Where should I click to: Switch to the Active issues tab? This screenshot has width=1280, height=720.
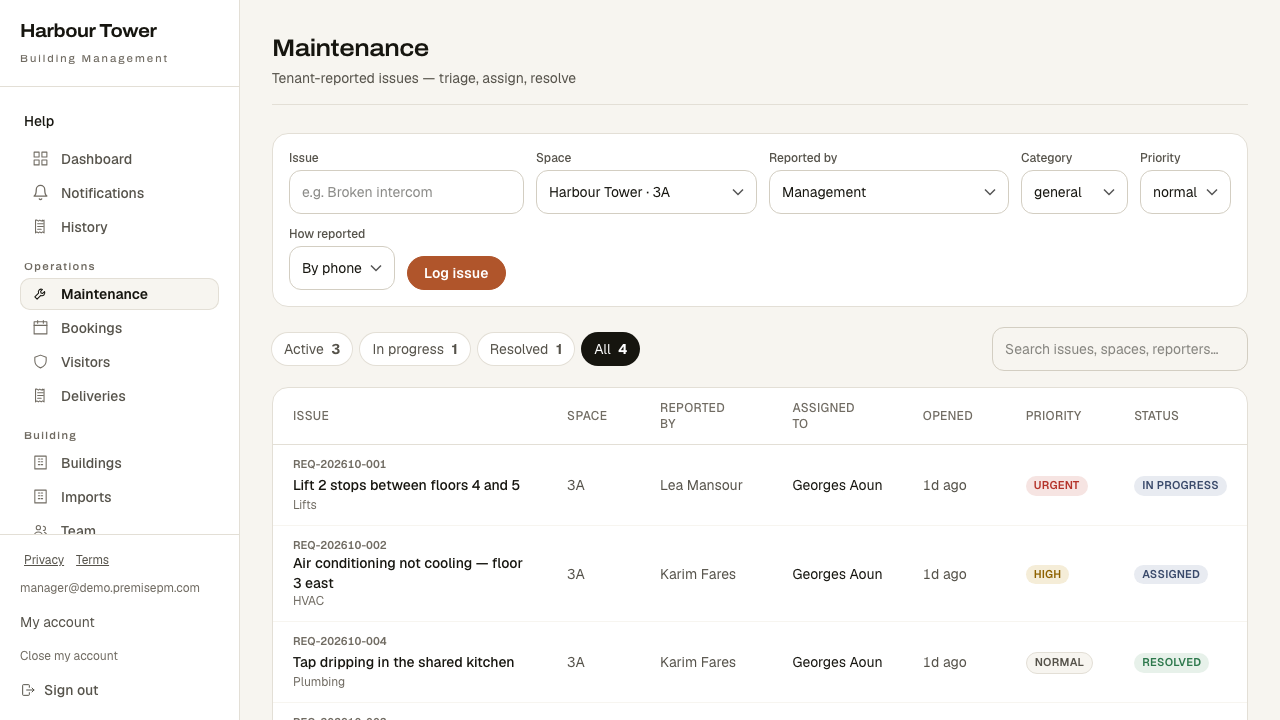312,349
